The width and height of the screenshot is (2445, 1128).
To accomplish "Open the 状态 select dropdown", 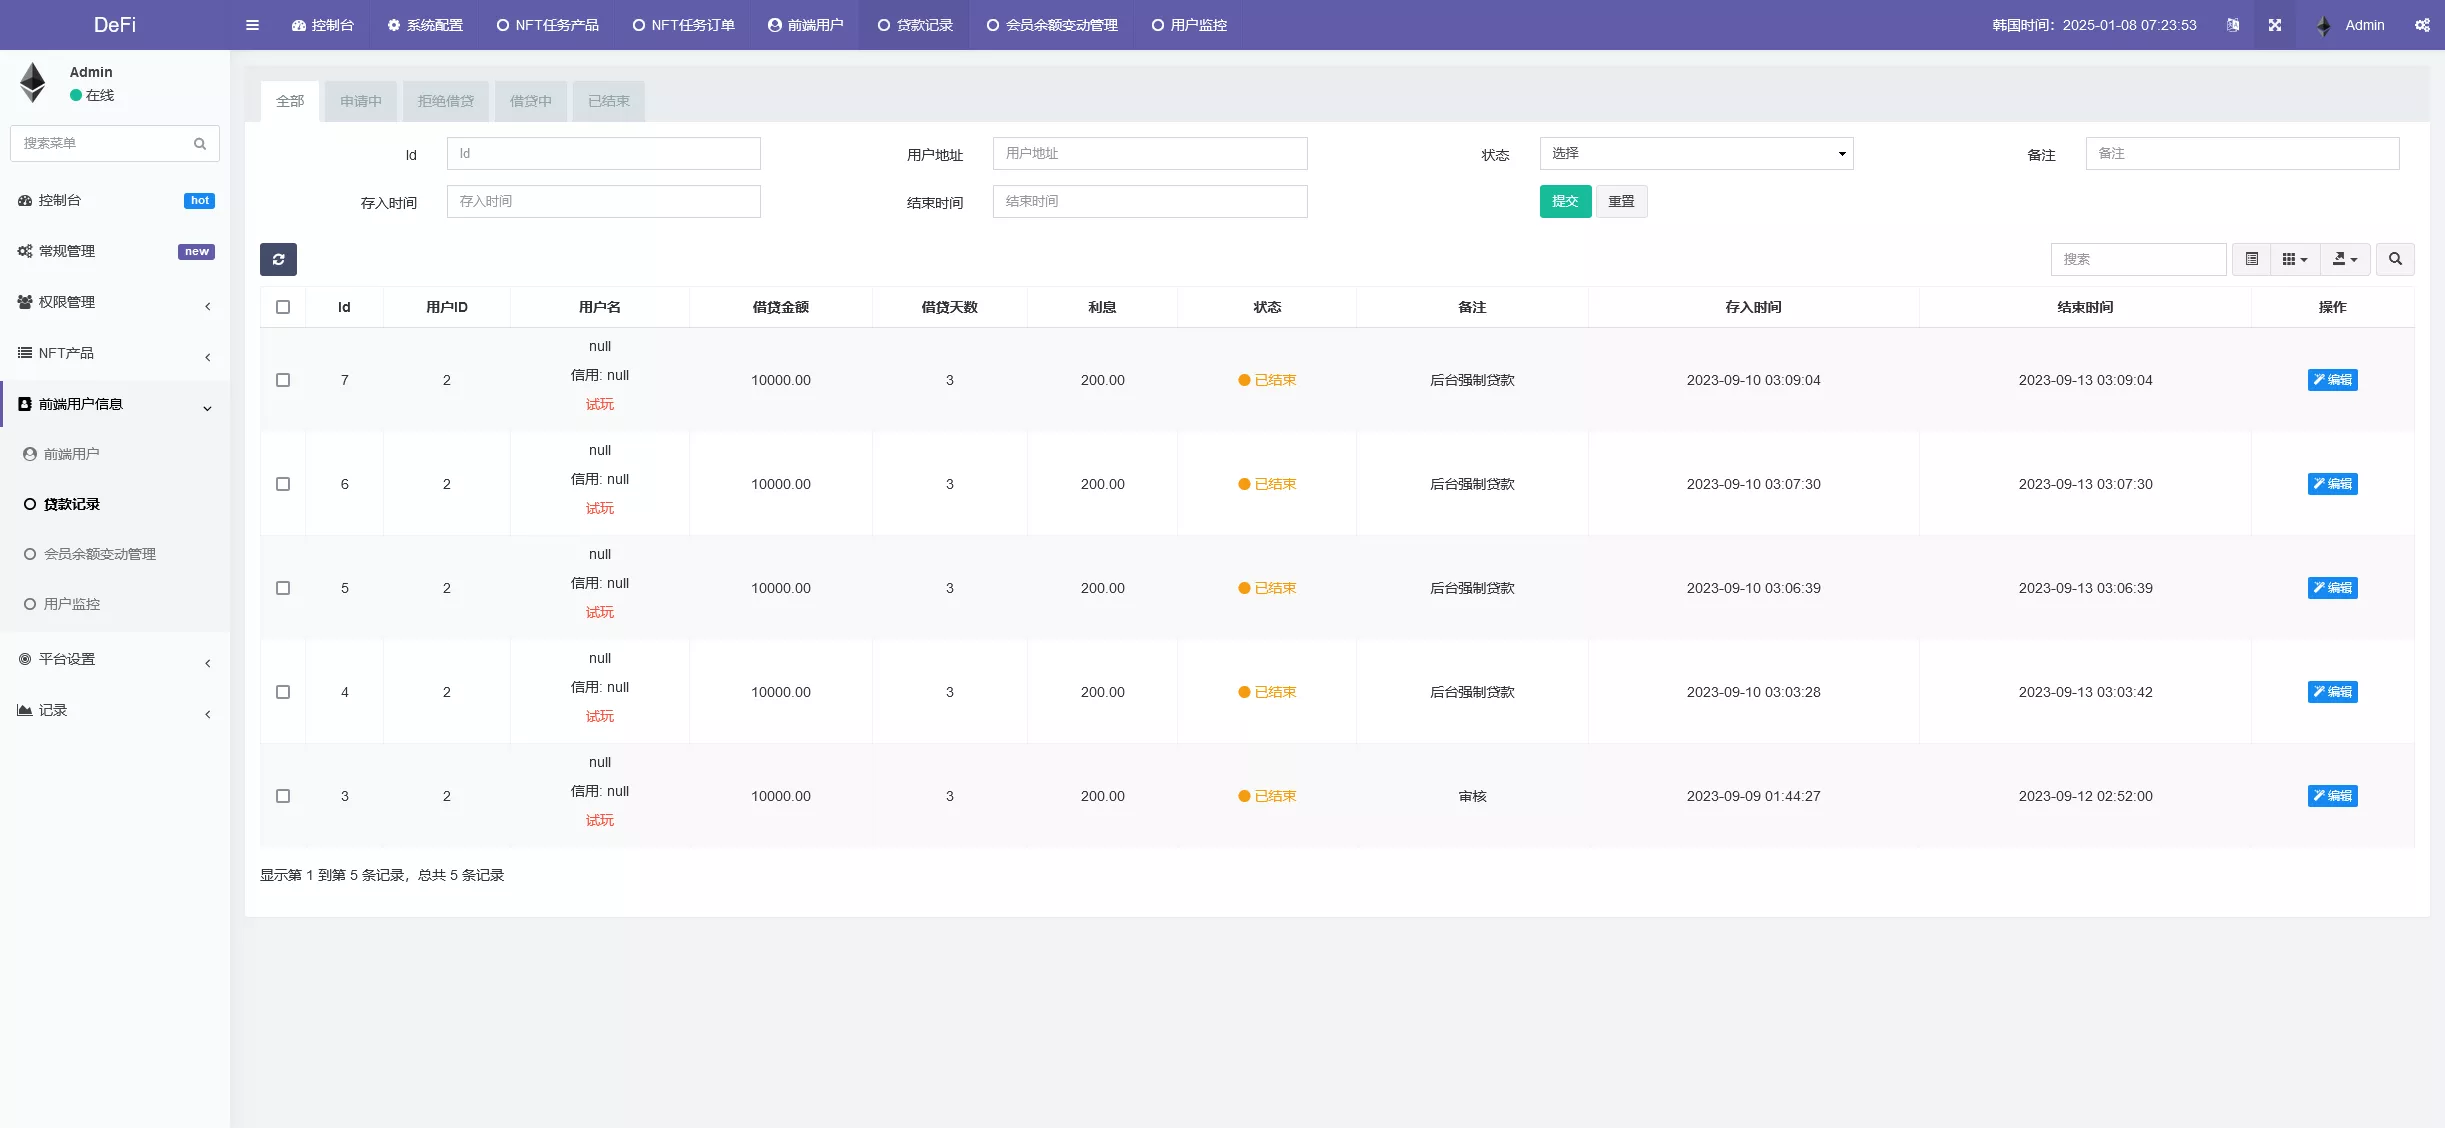I will pos(1696,153).
